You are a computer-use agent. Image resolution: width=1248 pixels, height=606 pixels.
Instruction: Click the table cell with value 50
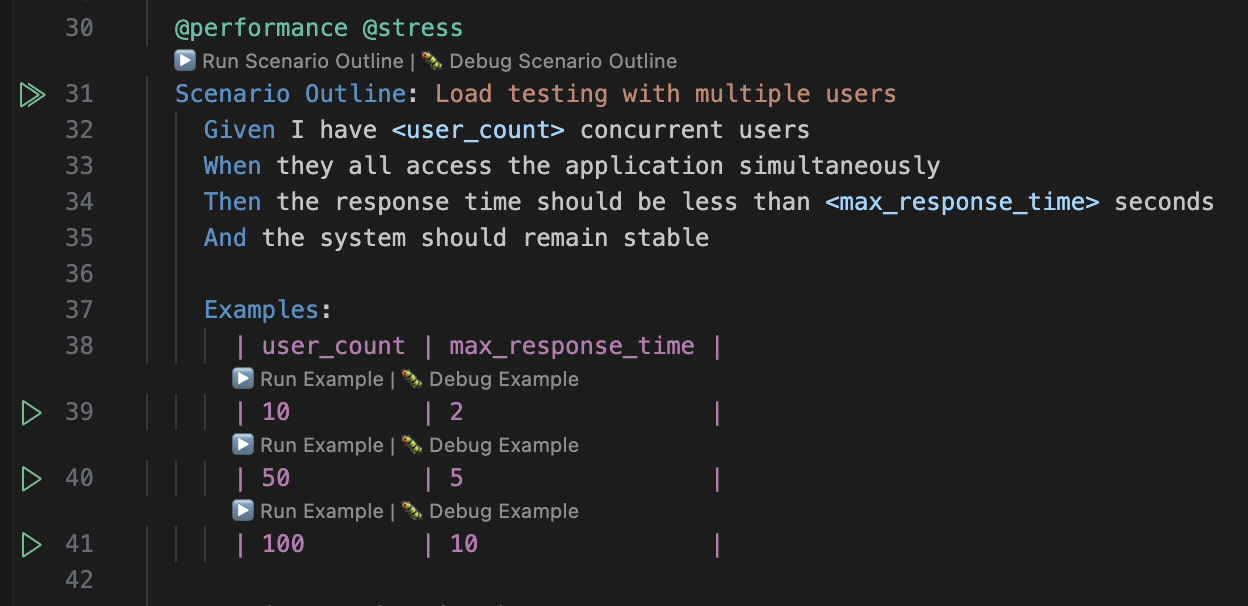[x=276, y=478]
